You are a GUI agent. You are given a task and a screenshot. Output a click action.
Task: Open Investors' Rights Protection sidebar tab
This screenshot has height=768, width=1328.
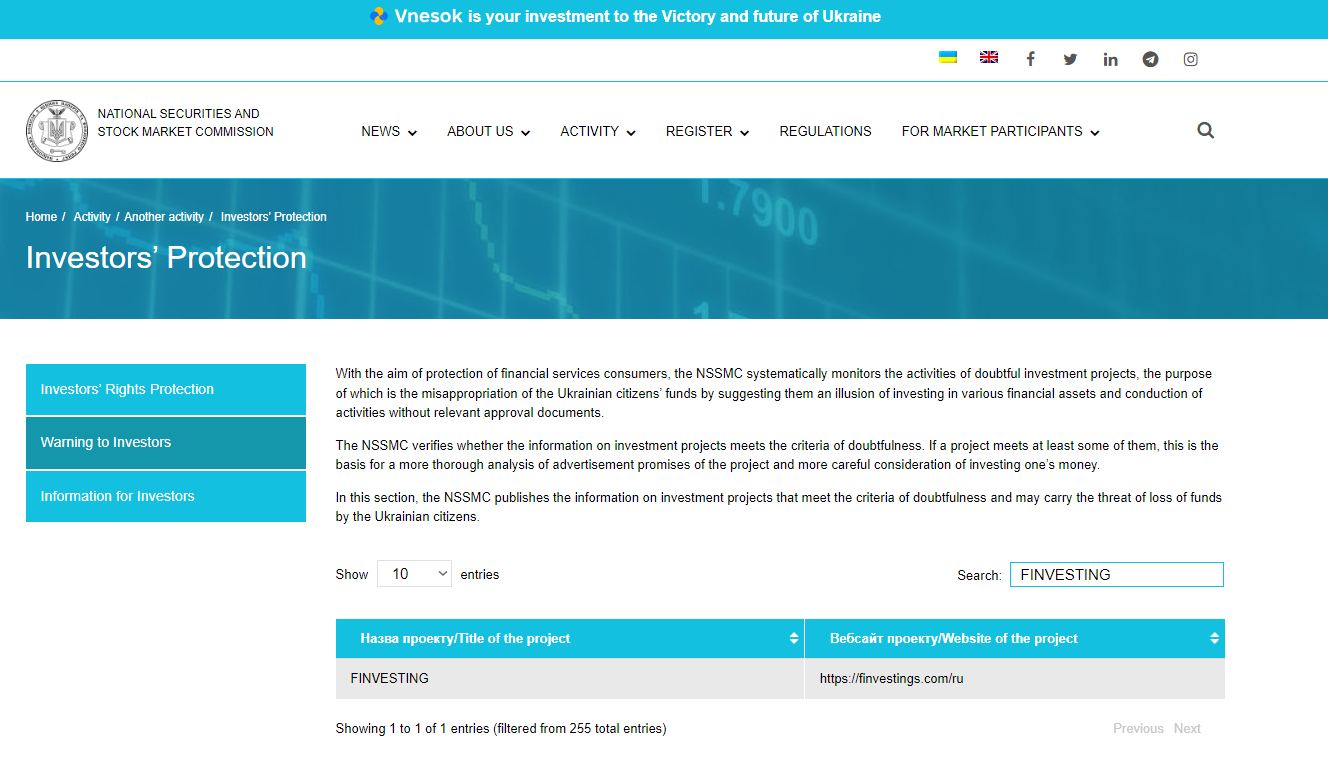coord(166,389)
